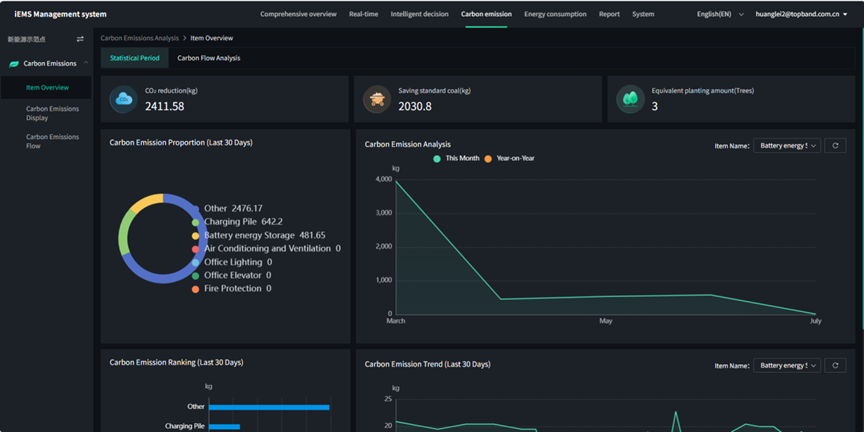The image size is (864, 432).
Task: Click the Carbon Emissions leaf icon
Action: click(14, 64)
